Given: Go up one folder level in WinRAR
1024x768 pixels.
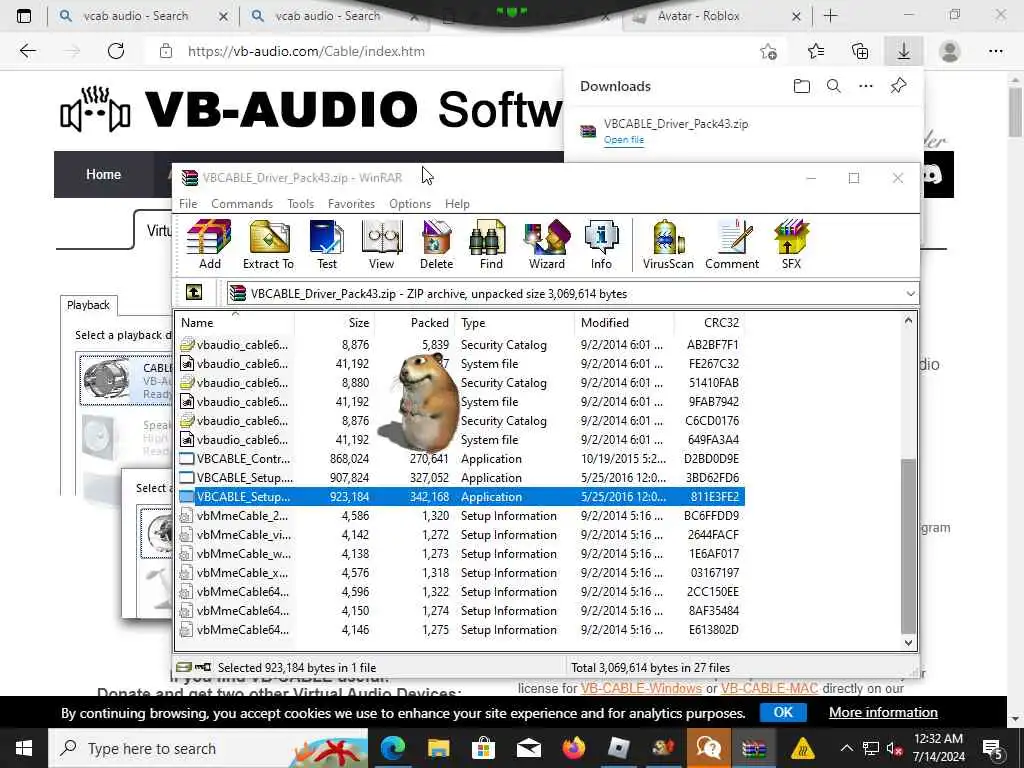Looking at the screenshot, I should tap(194, 293).
